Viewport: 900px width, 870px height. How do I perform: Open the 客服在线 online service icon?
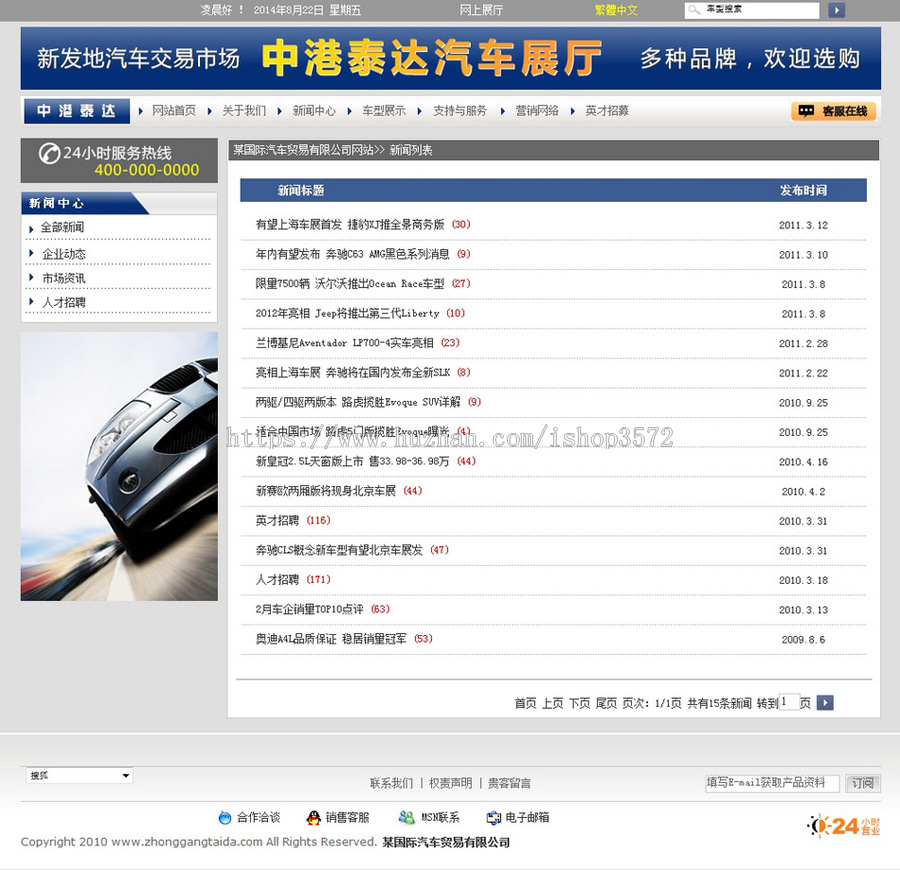(x=805, y=111)
